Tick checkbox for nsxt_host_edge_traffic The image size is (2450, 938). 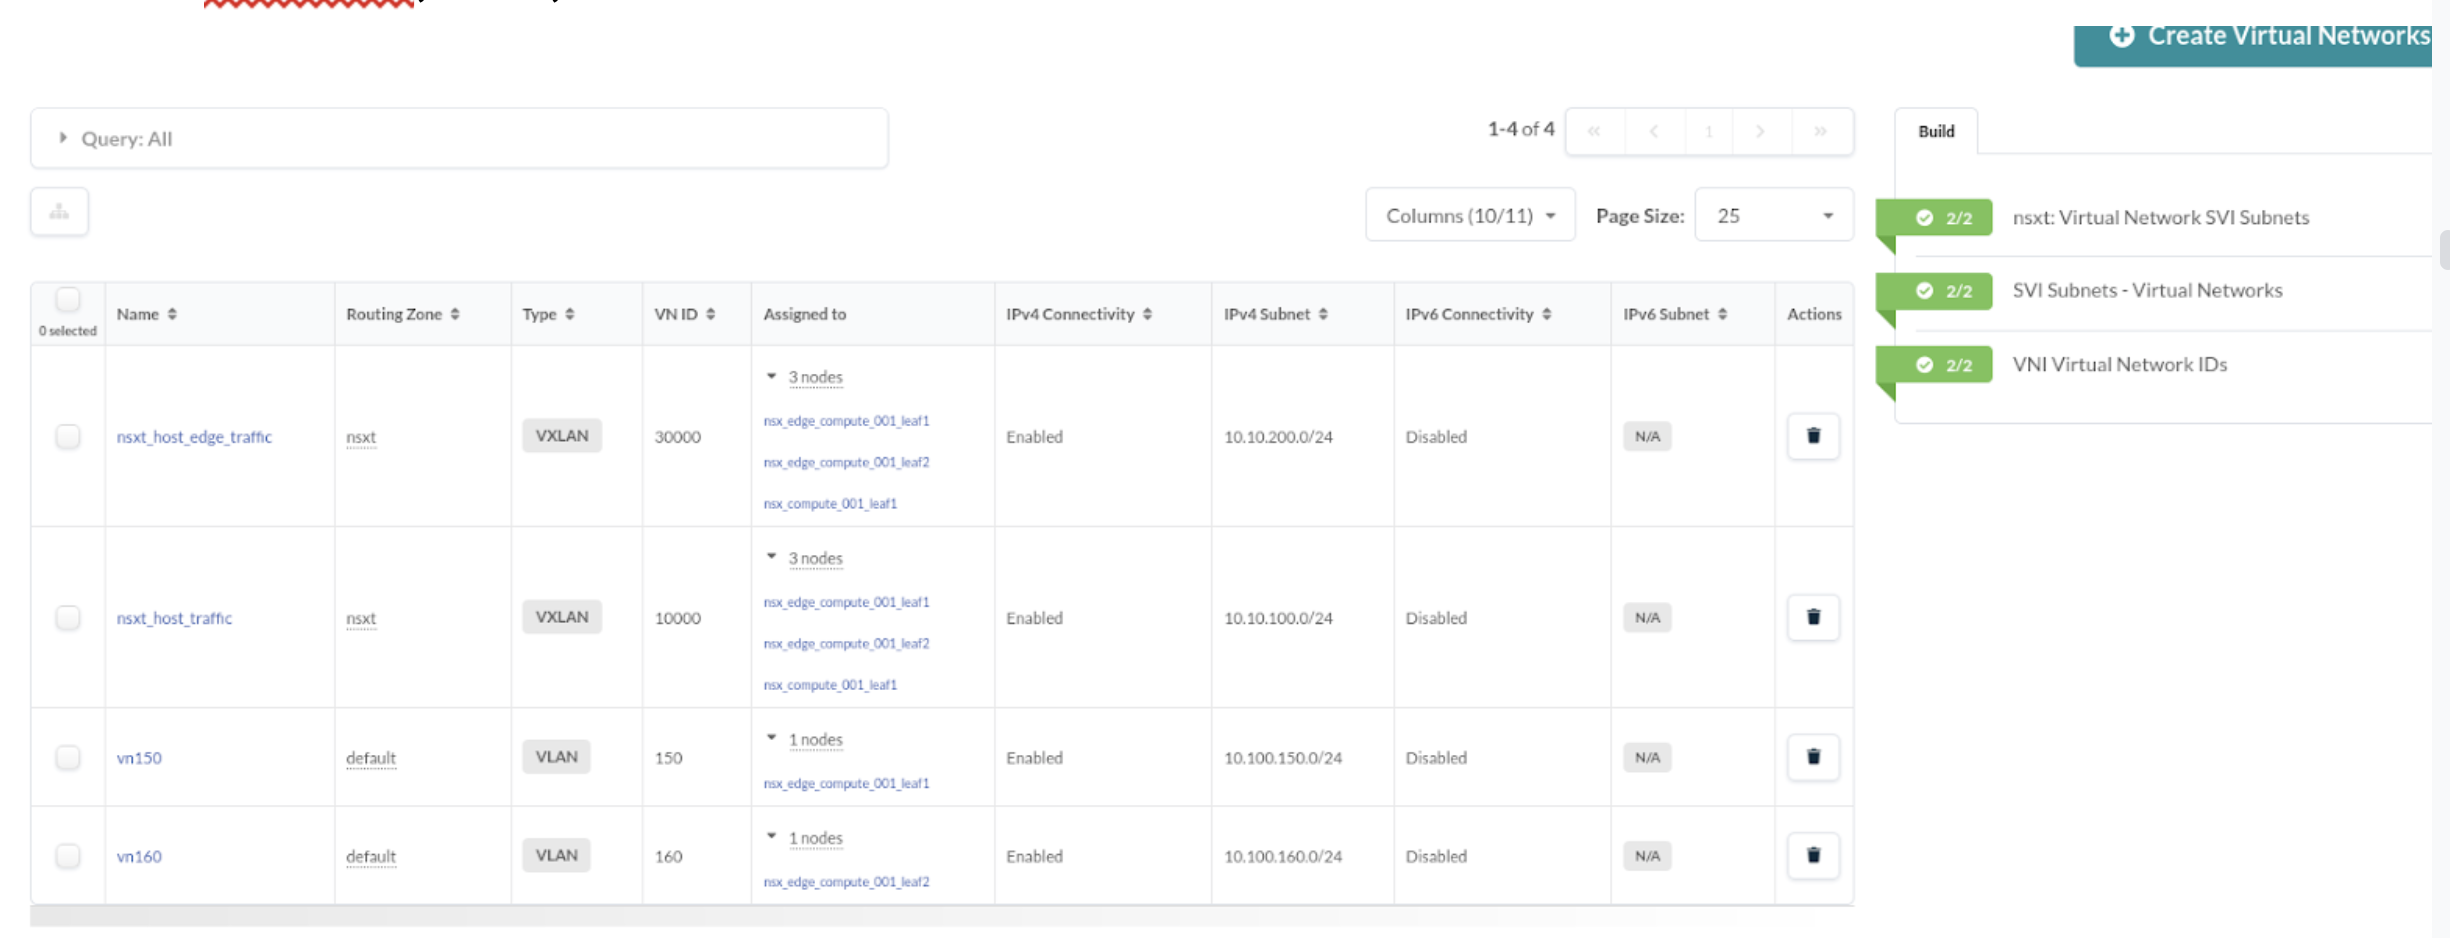coord(68,436)
